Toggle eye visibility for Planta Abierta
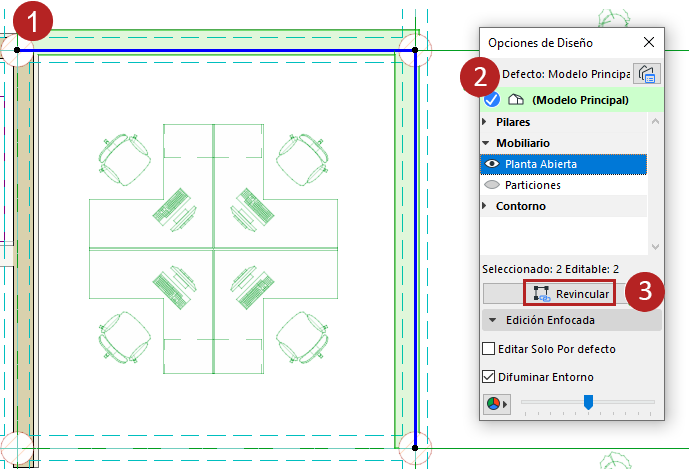The height and width of the screenshot is (469, 689). 492,164
